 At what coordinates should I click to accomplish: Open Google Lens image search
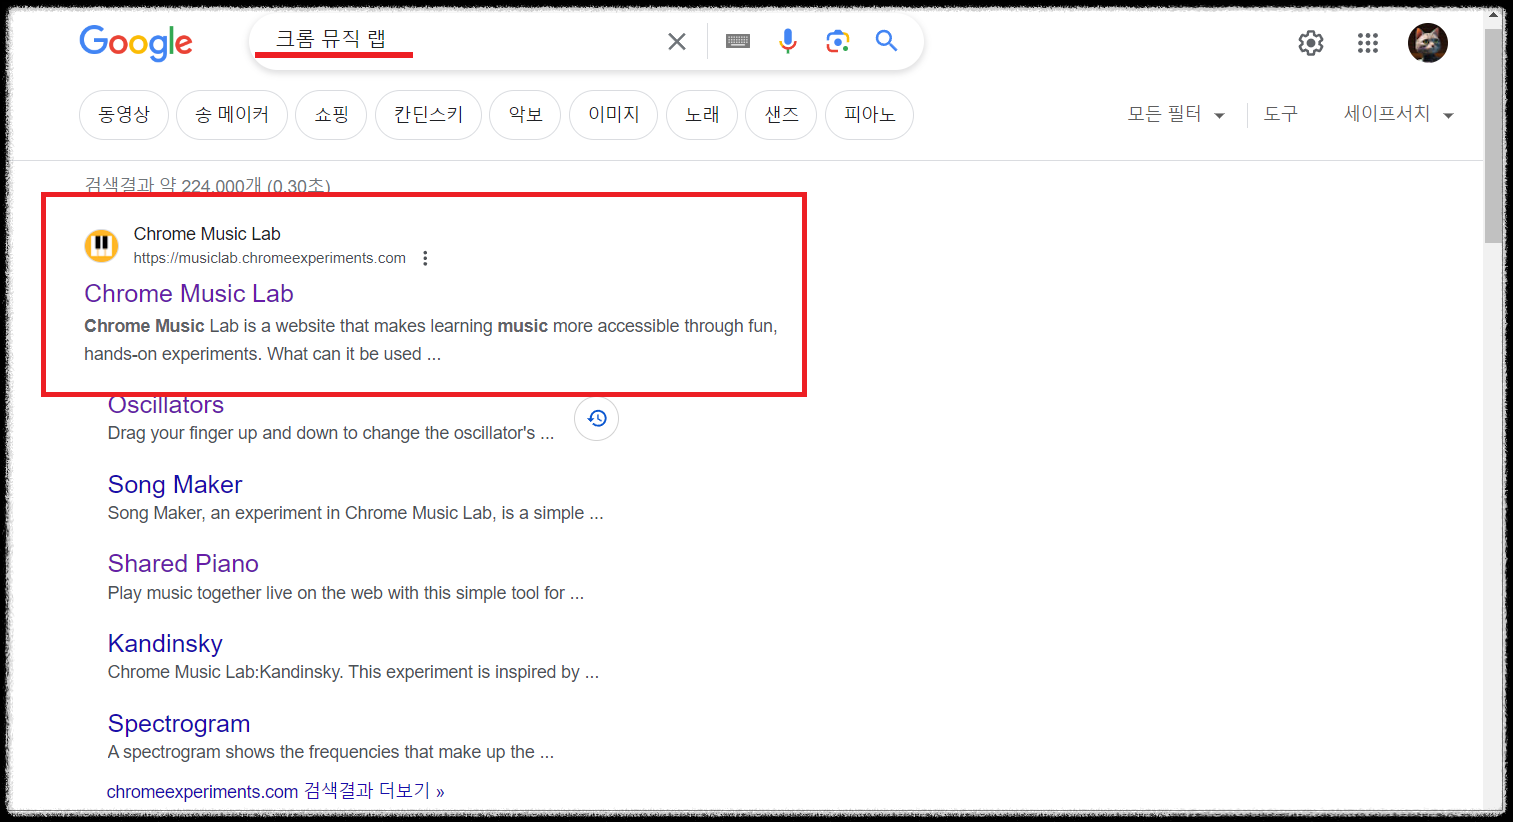coord(838,41)
